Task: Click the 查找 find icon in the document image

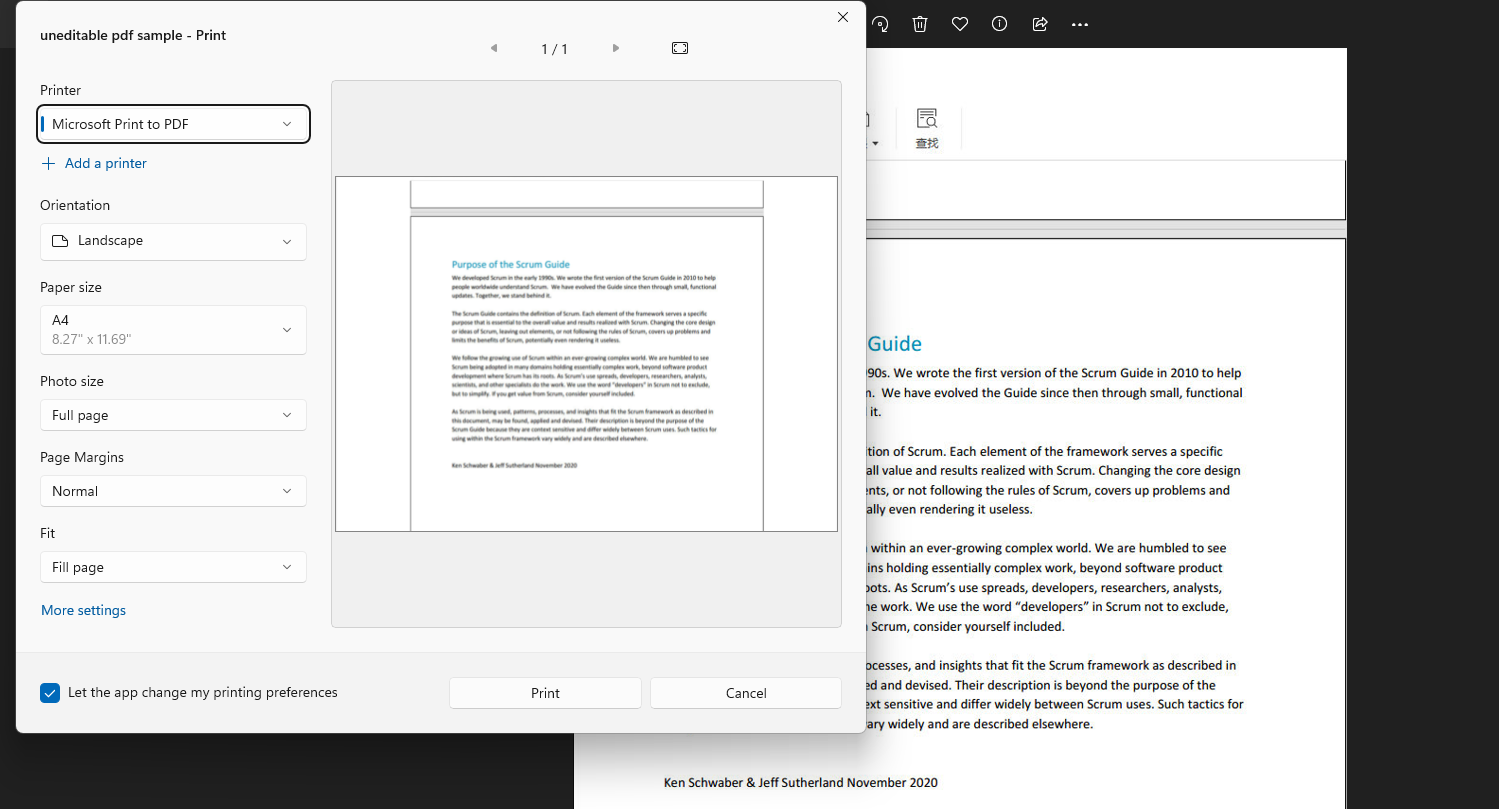Action: [927, 129]
